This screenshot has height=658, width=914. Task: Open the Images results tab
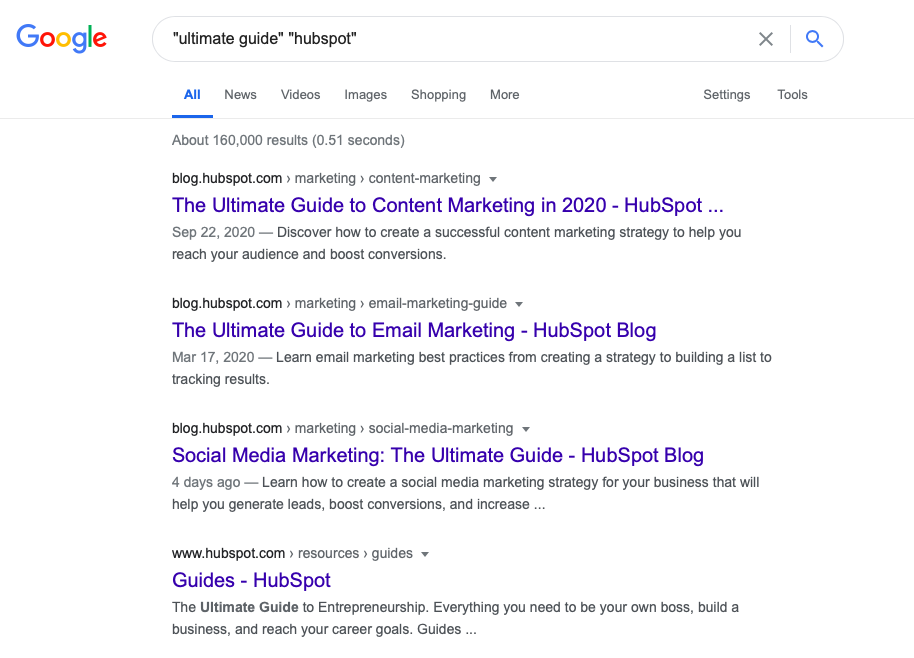365,95
